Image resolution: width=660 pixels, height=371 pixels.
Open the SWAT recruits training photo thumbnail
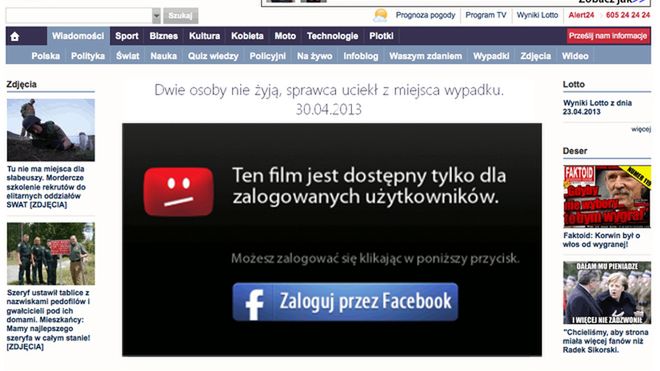(51, 130)
